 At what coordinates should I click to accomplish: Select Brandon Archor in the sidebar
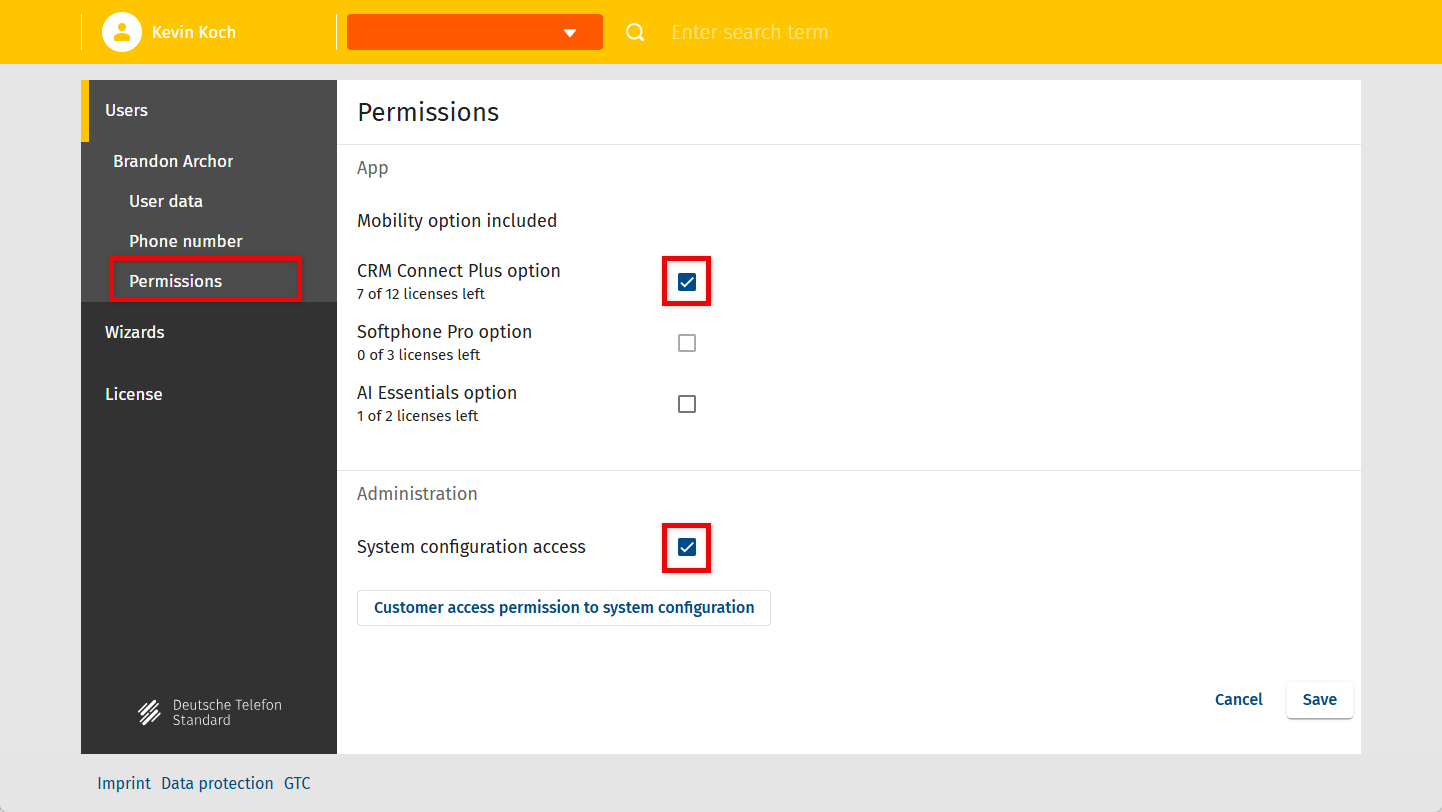tap(173, 161)
